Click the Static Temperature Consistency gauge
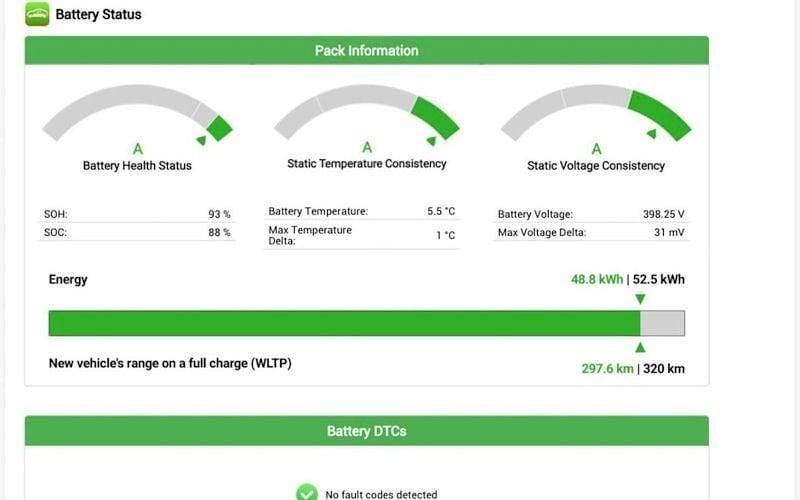The height and width of the screenshot is (500, 800). 366,112
